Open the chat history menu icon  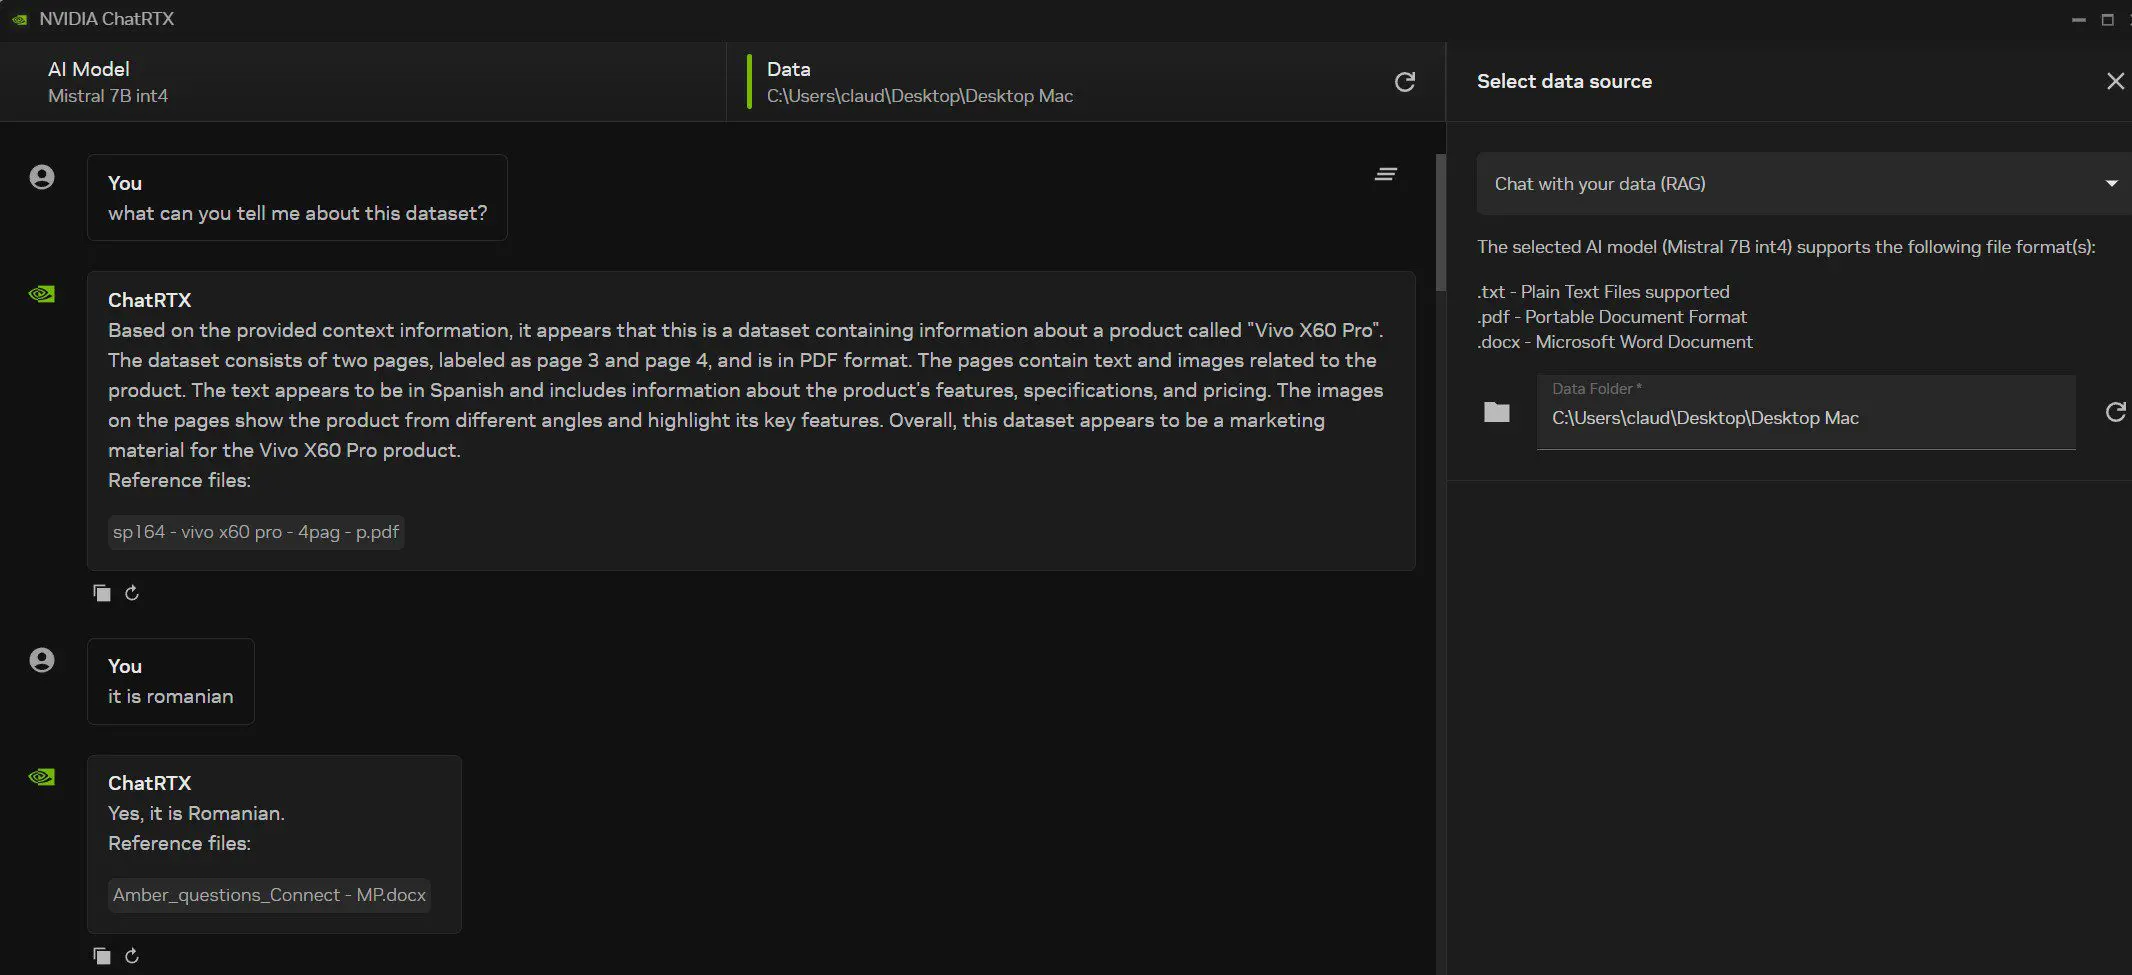point(1385,174)
